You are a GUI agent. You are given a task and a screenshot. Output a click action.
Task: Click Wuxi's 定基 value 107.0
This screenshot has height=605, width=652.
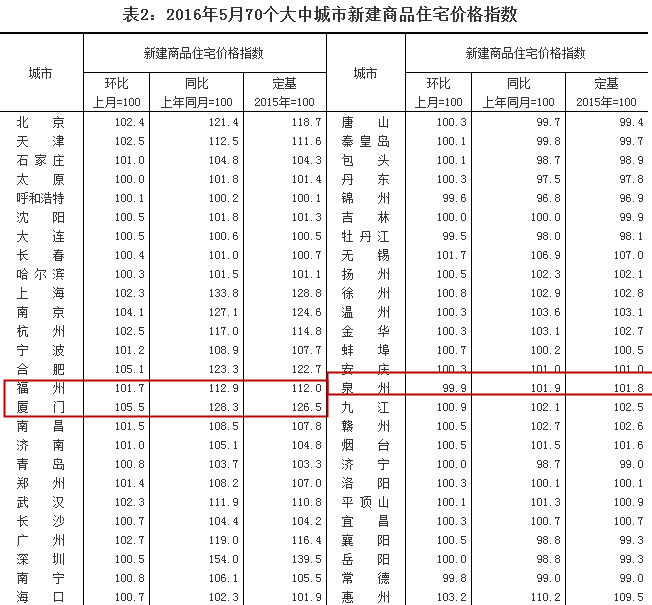tap(629, 255)
